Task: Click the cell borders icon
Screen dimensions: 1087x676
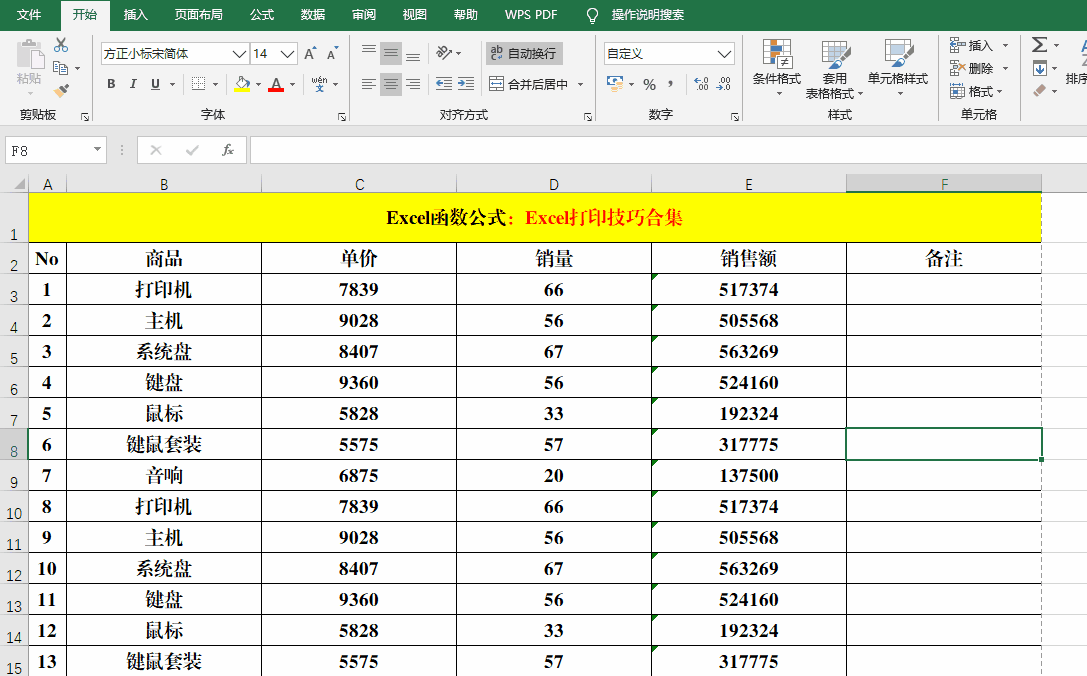Action: (x=198, y=84)
